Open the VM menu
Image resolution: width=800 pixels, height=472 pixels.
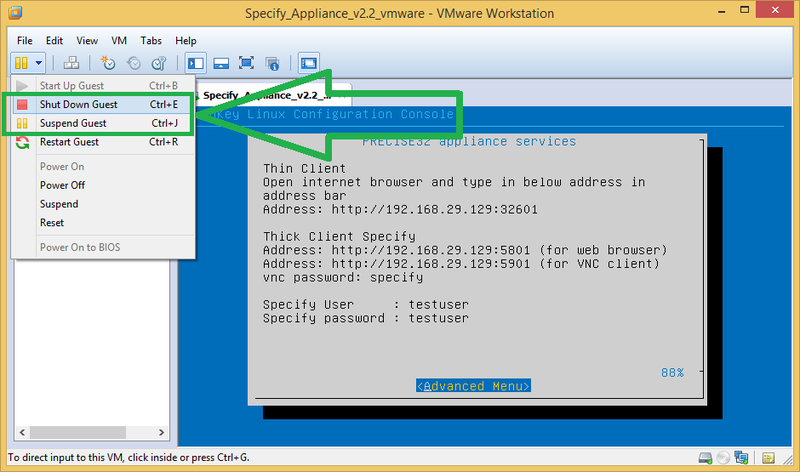click(x=119, y=40)
